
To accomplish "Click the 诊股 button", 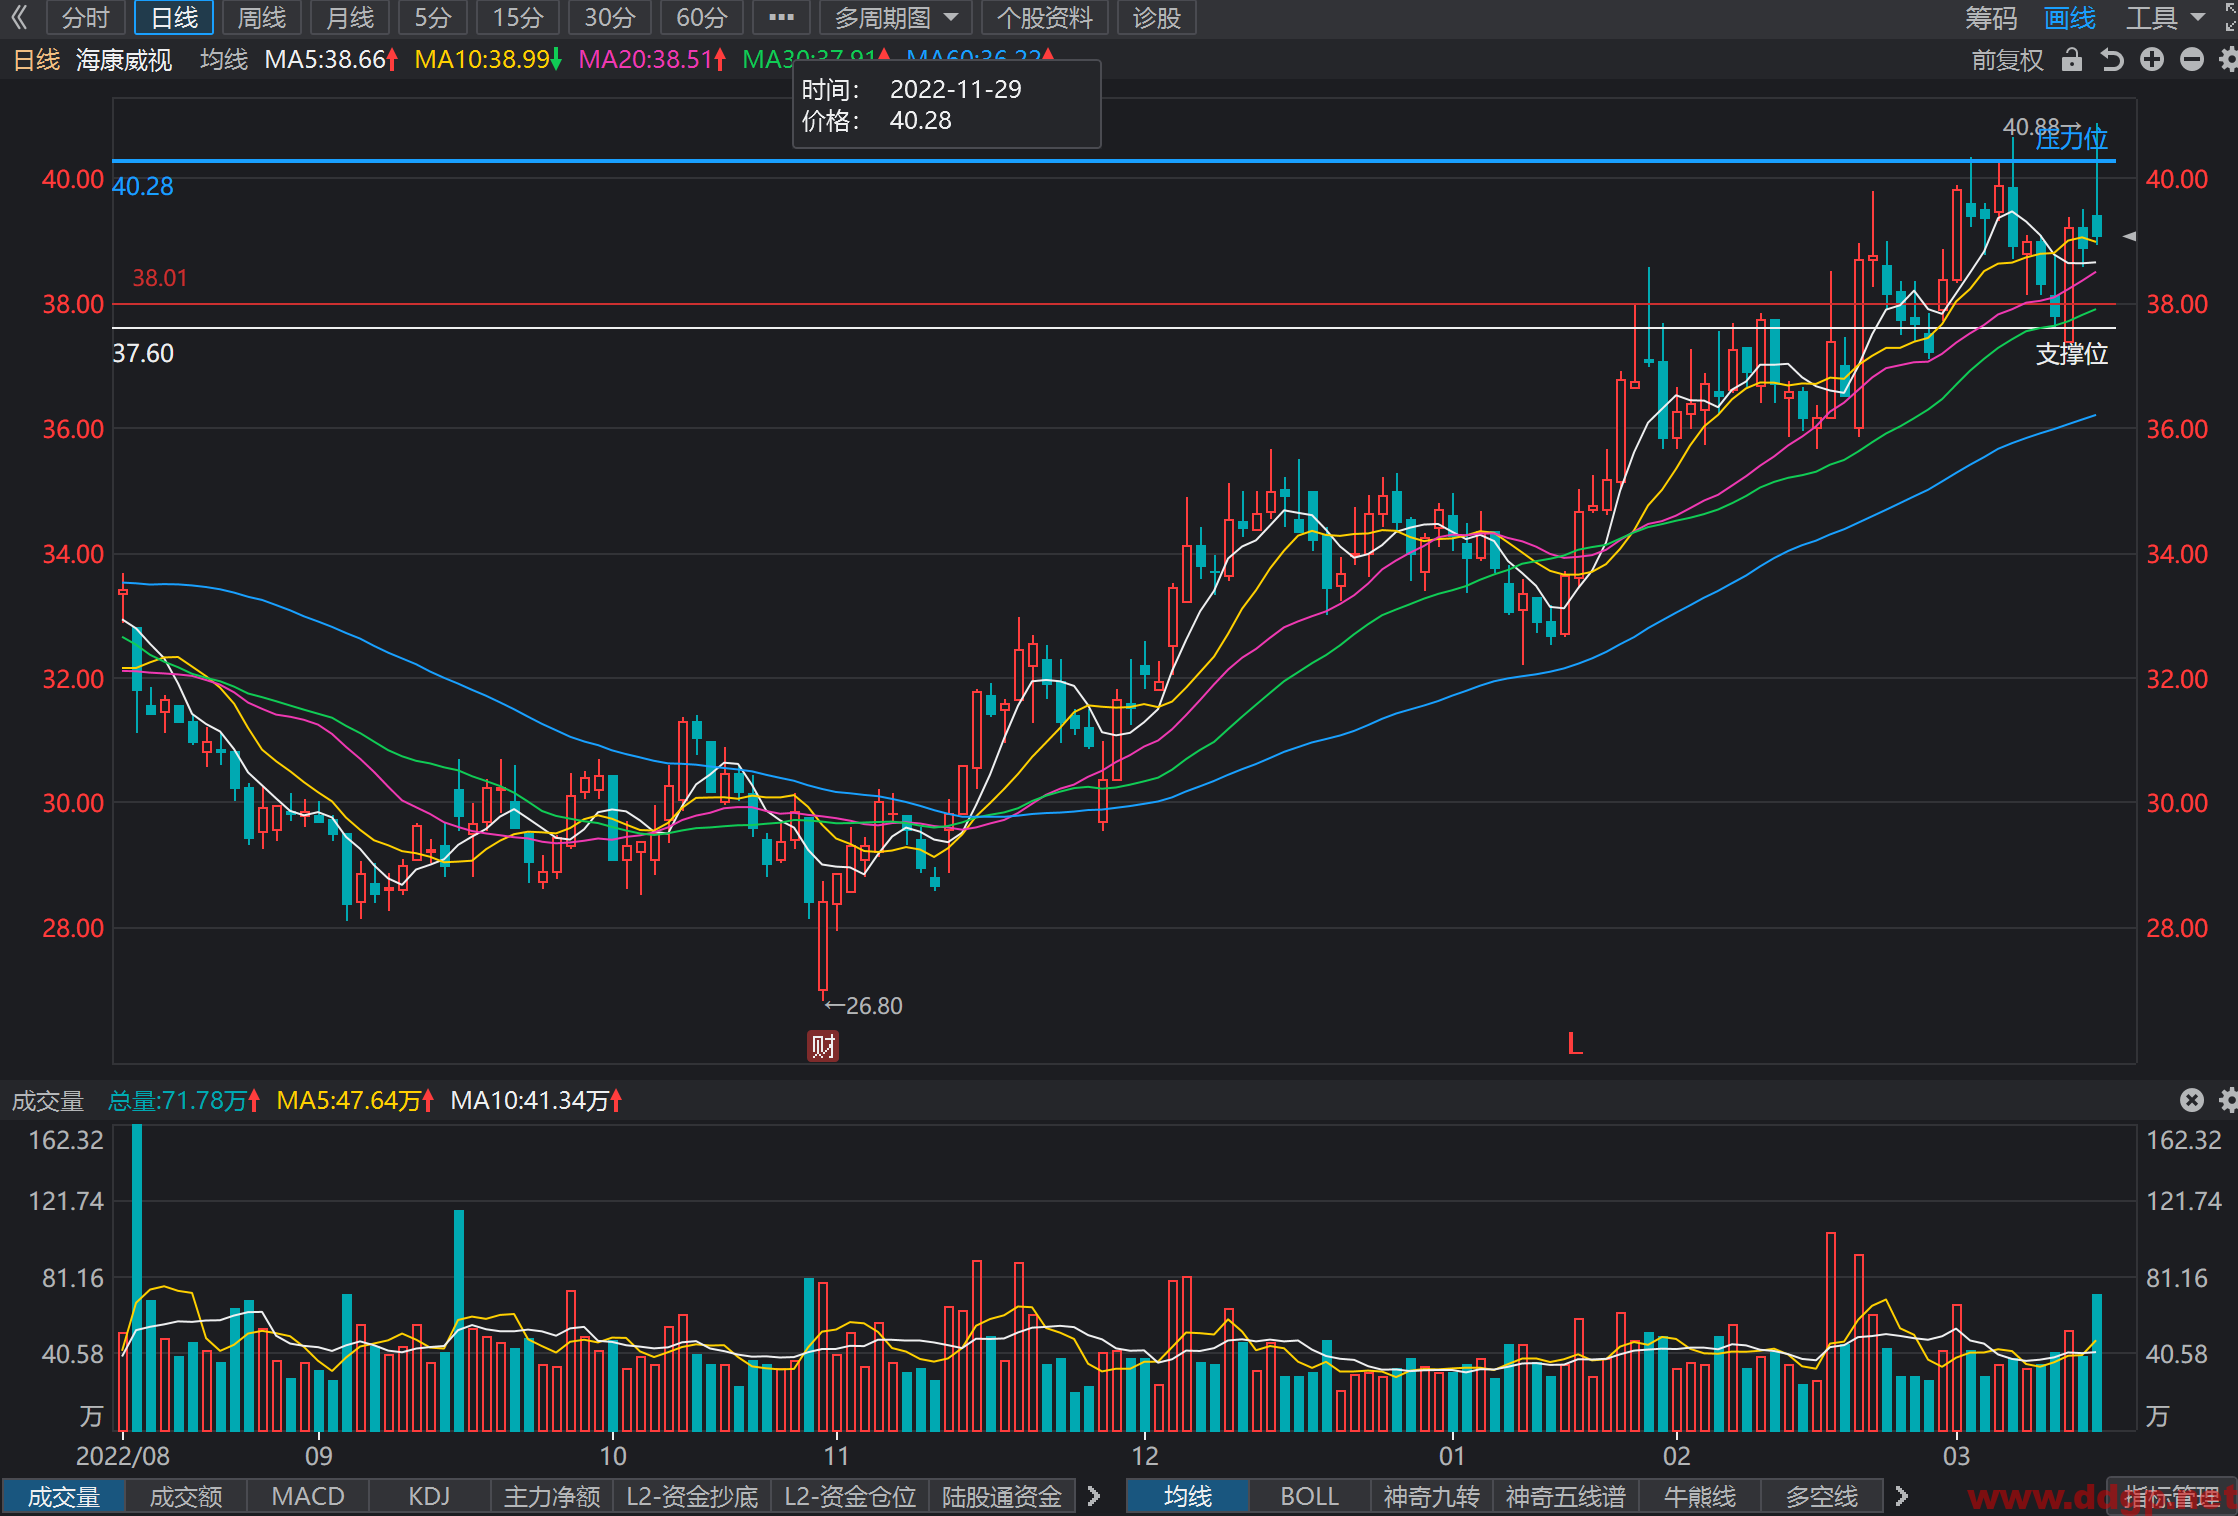I will tap(1157, 18).
